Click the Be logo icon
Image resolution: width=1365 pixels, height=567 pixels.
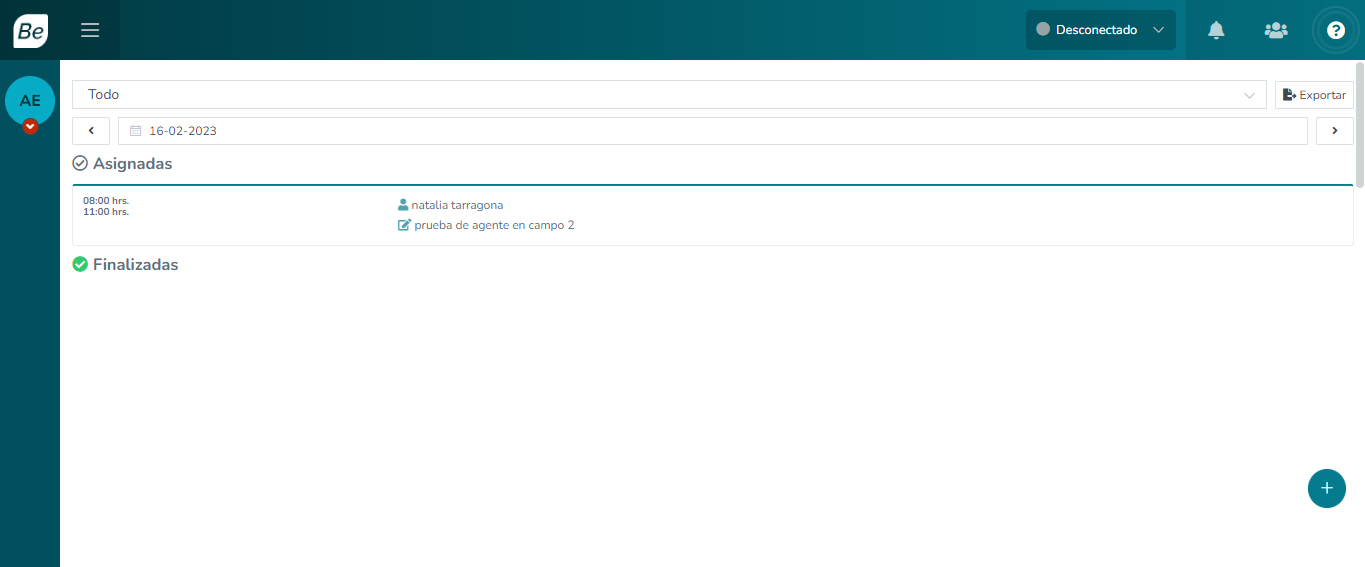coord(30,30)
